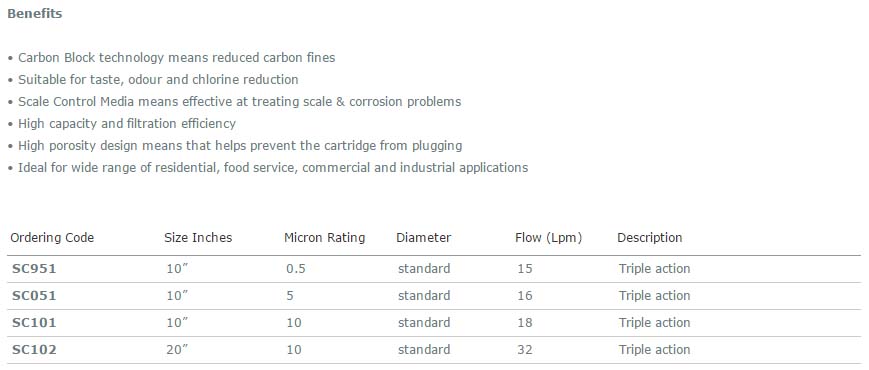This screenshot has height=370, width=869.
Task: Click the 0.5 micron rating cell
Action: click(x=296, y=269)
